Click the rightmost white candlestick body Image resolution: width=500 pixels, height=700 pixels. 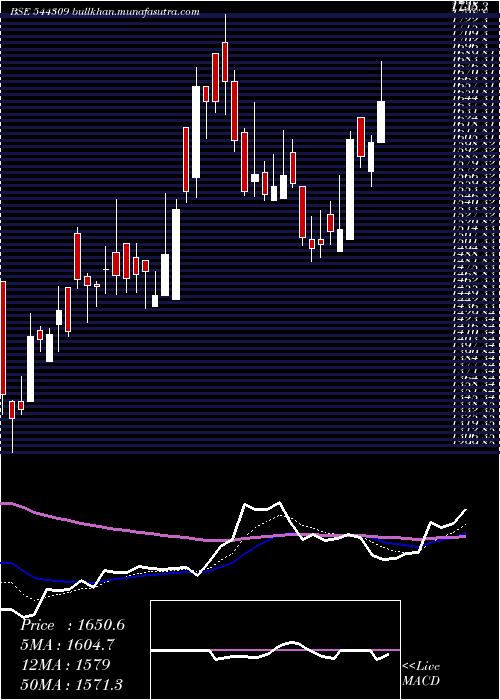[x=381, y=122]
